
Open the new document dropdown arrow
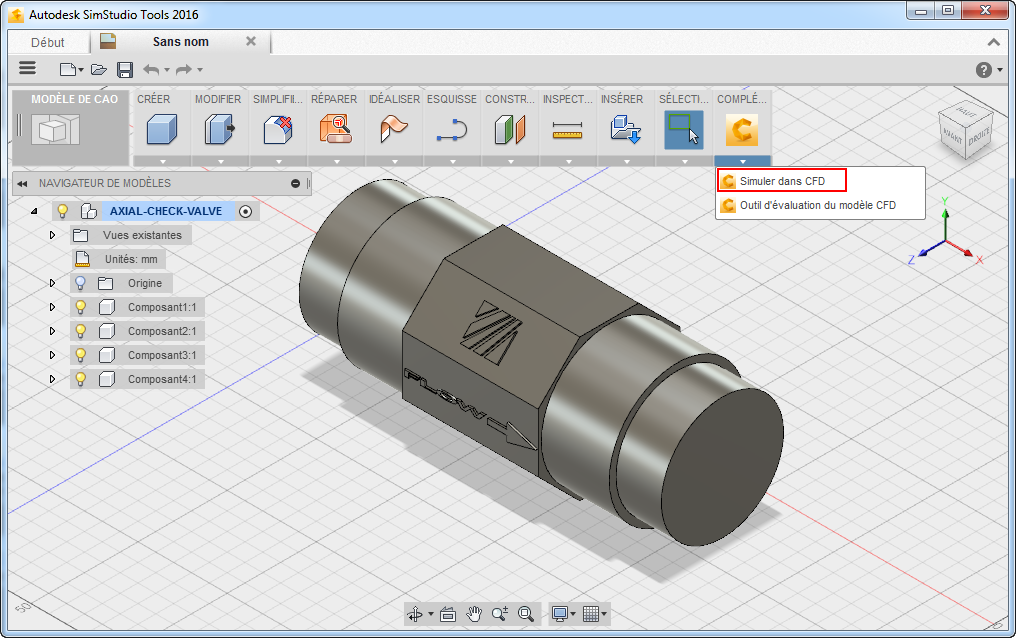81,70
